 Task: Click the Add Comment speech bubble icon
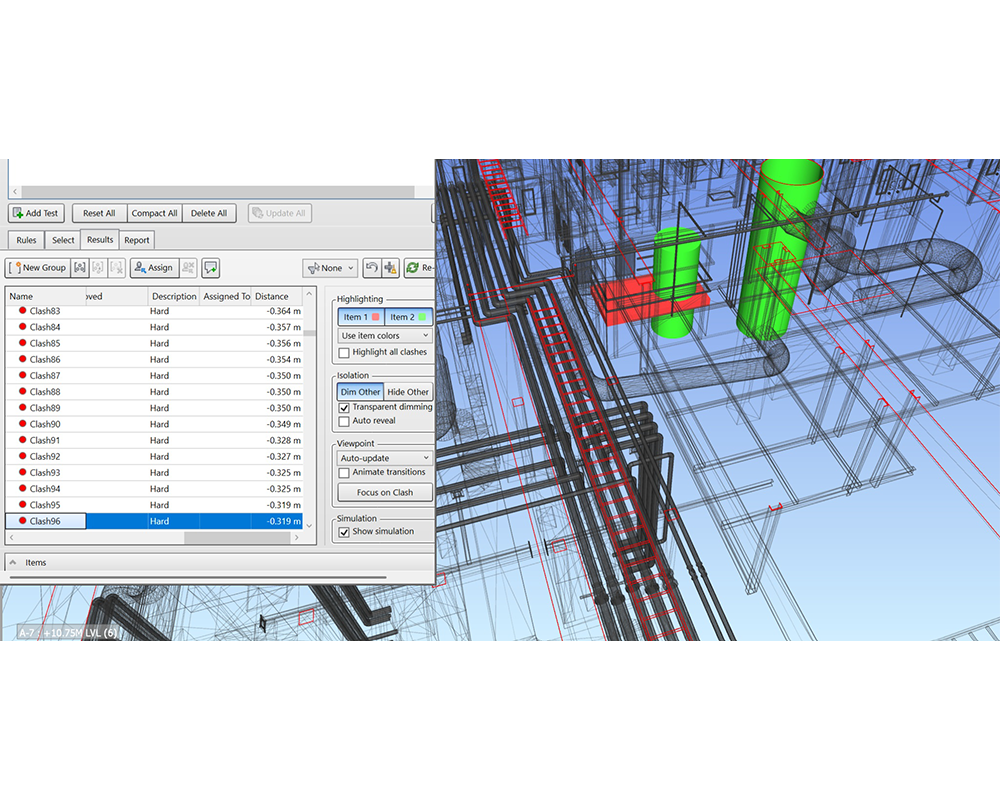[210, 268]
